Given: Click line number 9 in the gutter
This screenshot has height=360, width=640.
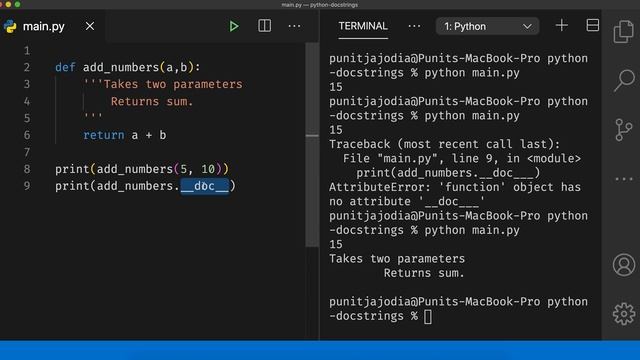Looking at the screenshot, I should pos(27,186).
